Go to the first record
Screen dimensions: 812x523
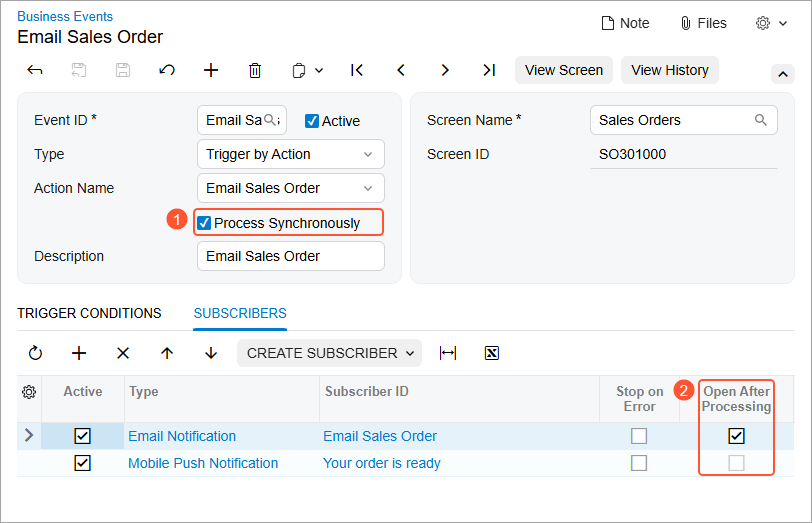[357, 70]
